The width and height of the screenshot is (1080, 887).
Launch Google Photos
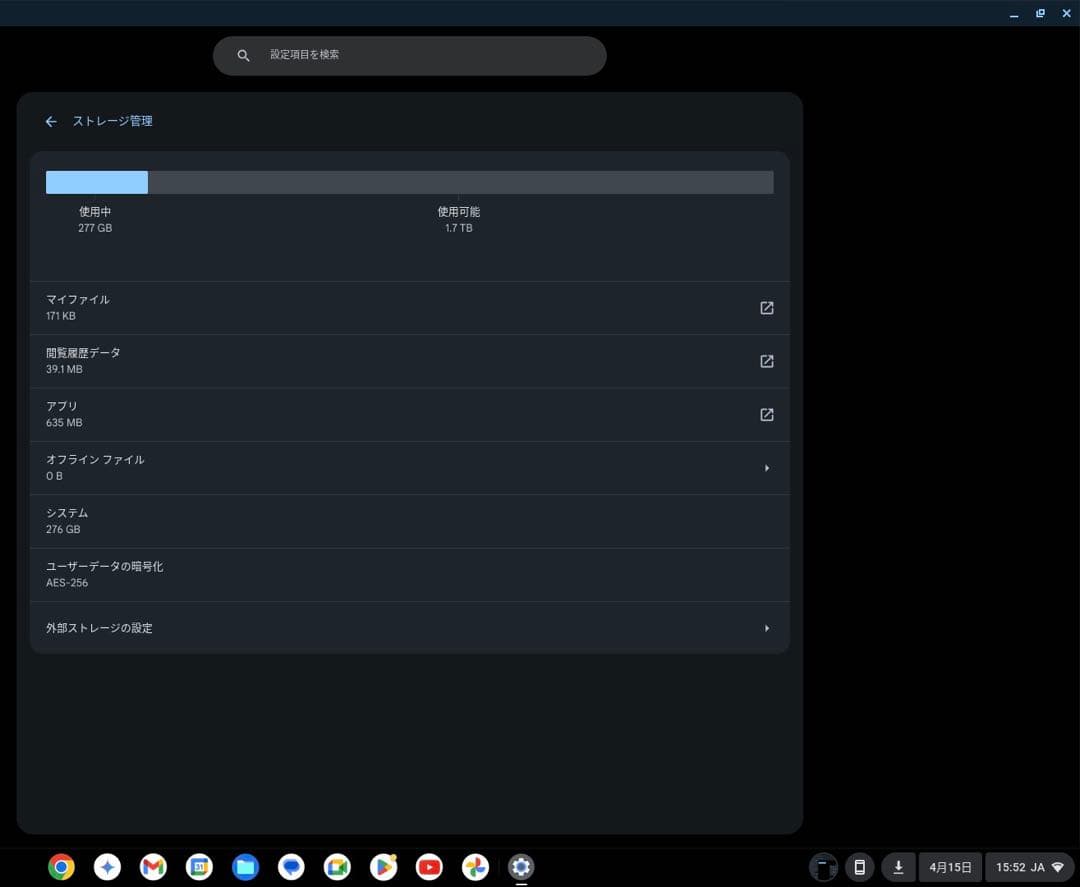(475, 867)
